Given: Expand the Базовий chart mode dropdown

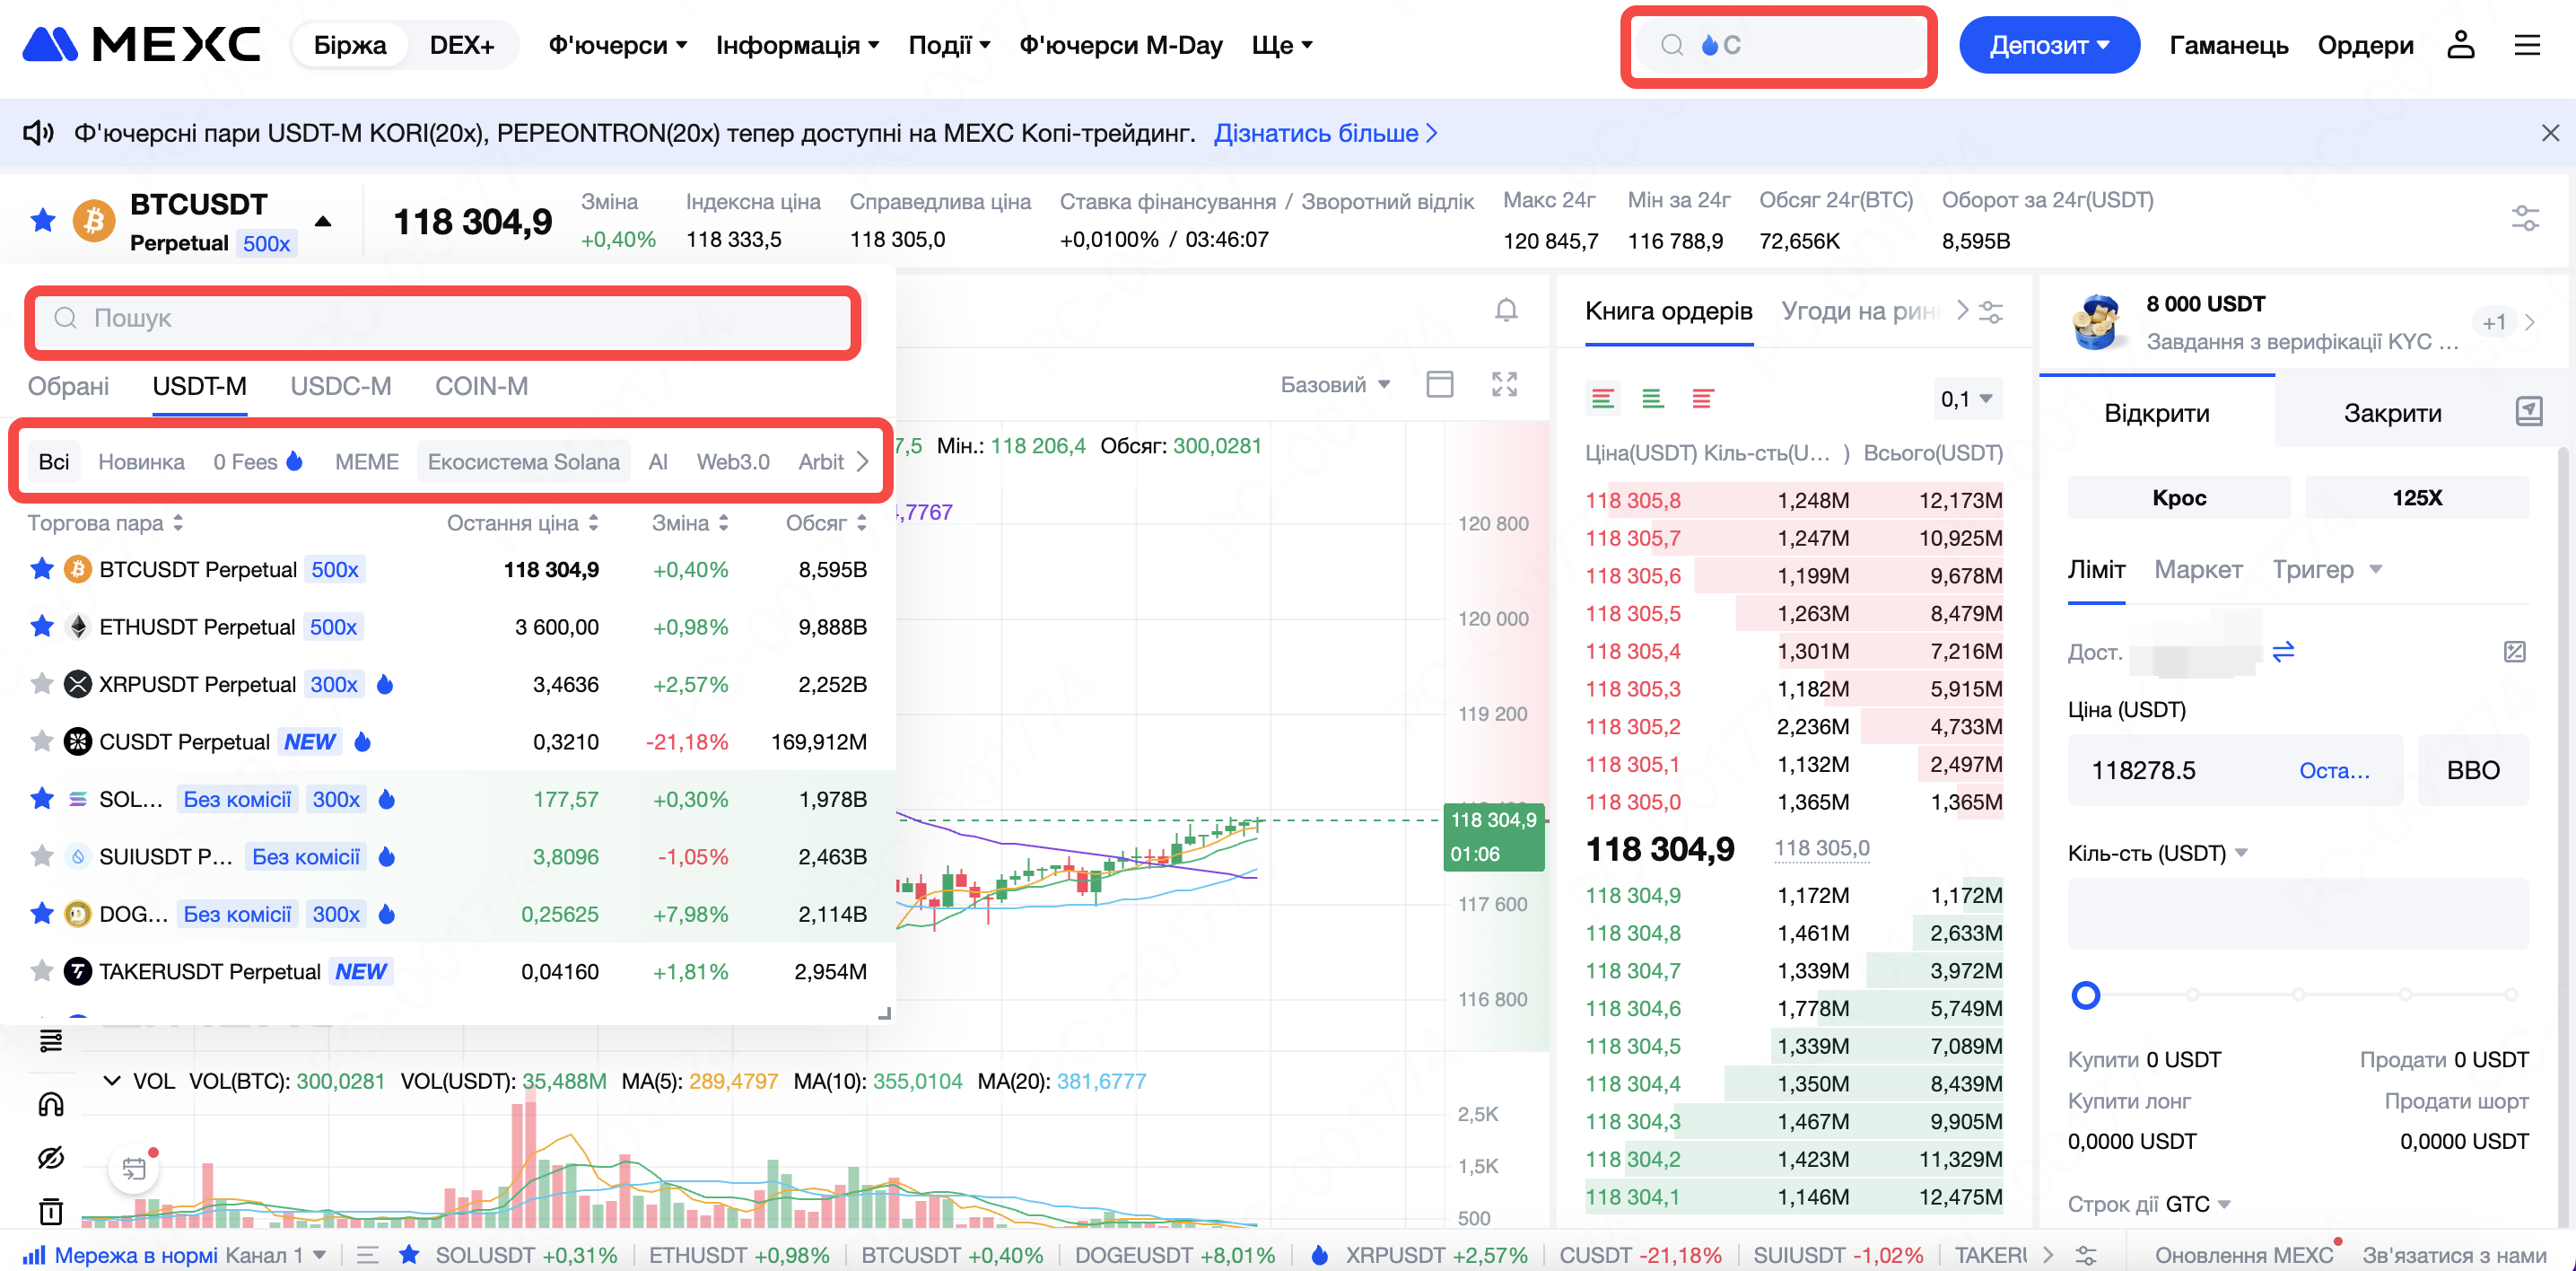Looking at the screenshot, I should point(1335,385).
